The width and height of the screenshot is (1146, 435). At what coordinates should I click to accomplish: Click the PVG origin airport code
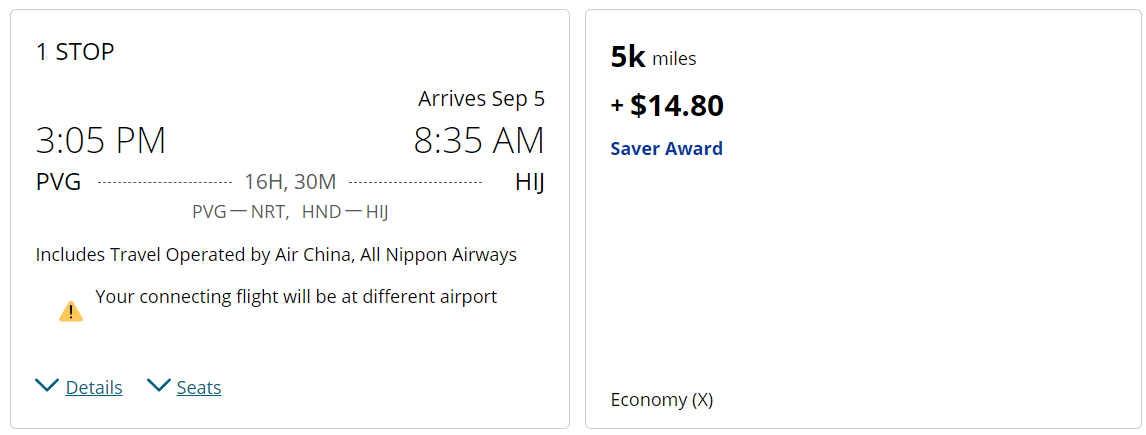click(x=58, y=181)
